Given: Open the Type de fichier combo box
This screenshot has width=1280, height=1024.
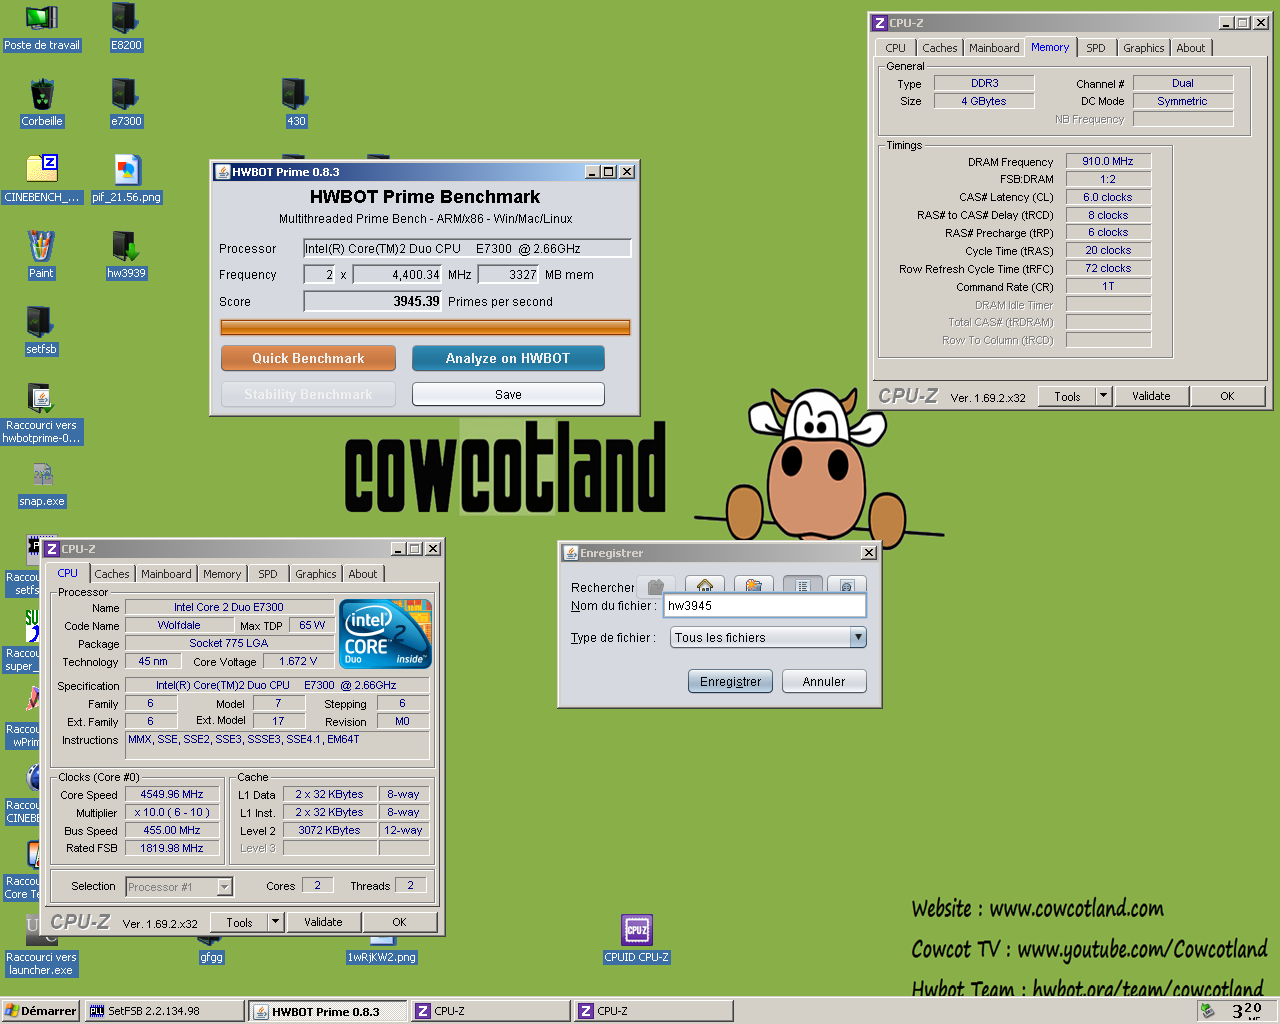Looking at the screenshot, I should coord(768,637).
